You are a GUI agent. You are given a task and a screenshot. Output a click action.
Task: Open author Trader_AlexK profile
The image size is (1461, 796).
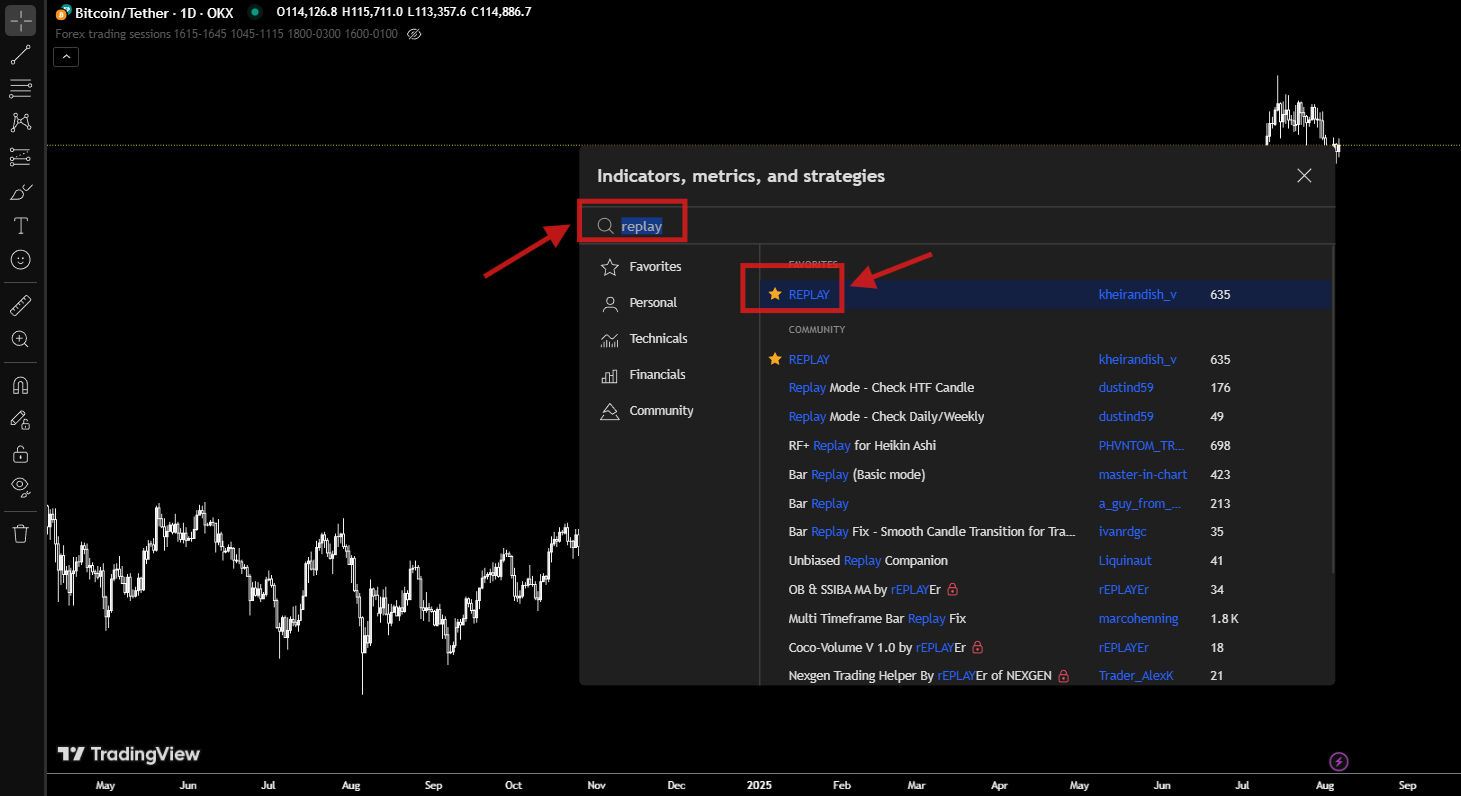(x=1136, y=676)
